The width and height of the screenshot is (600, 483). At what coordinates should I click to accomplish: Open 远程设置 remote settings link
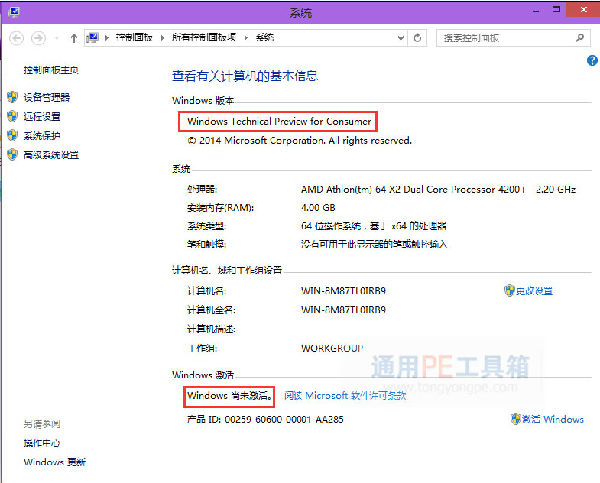(x=42, y=116)
